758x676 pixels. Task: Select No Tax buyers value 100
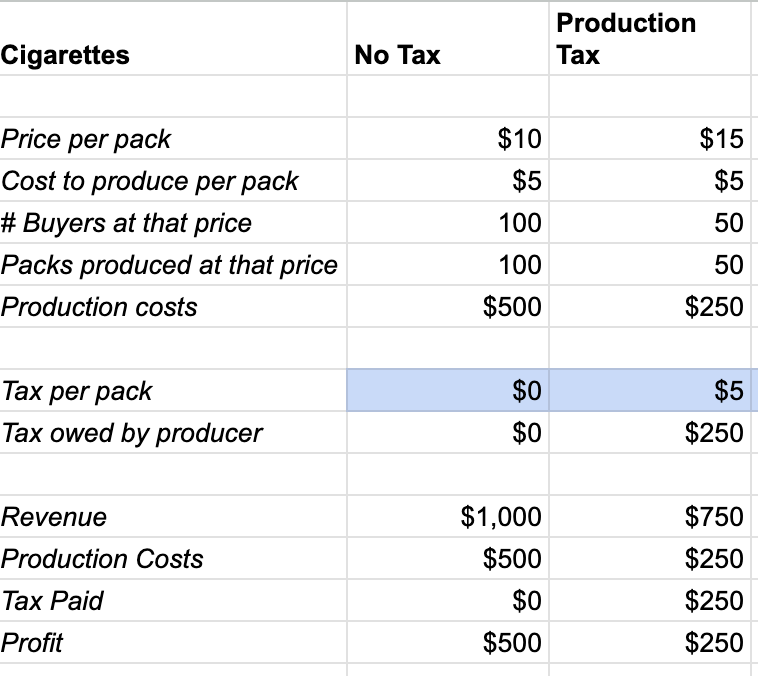pos(448,222)
